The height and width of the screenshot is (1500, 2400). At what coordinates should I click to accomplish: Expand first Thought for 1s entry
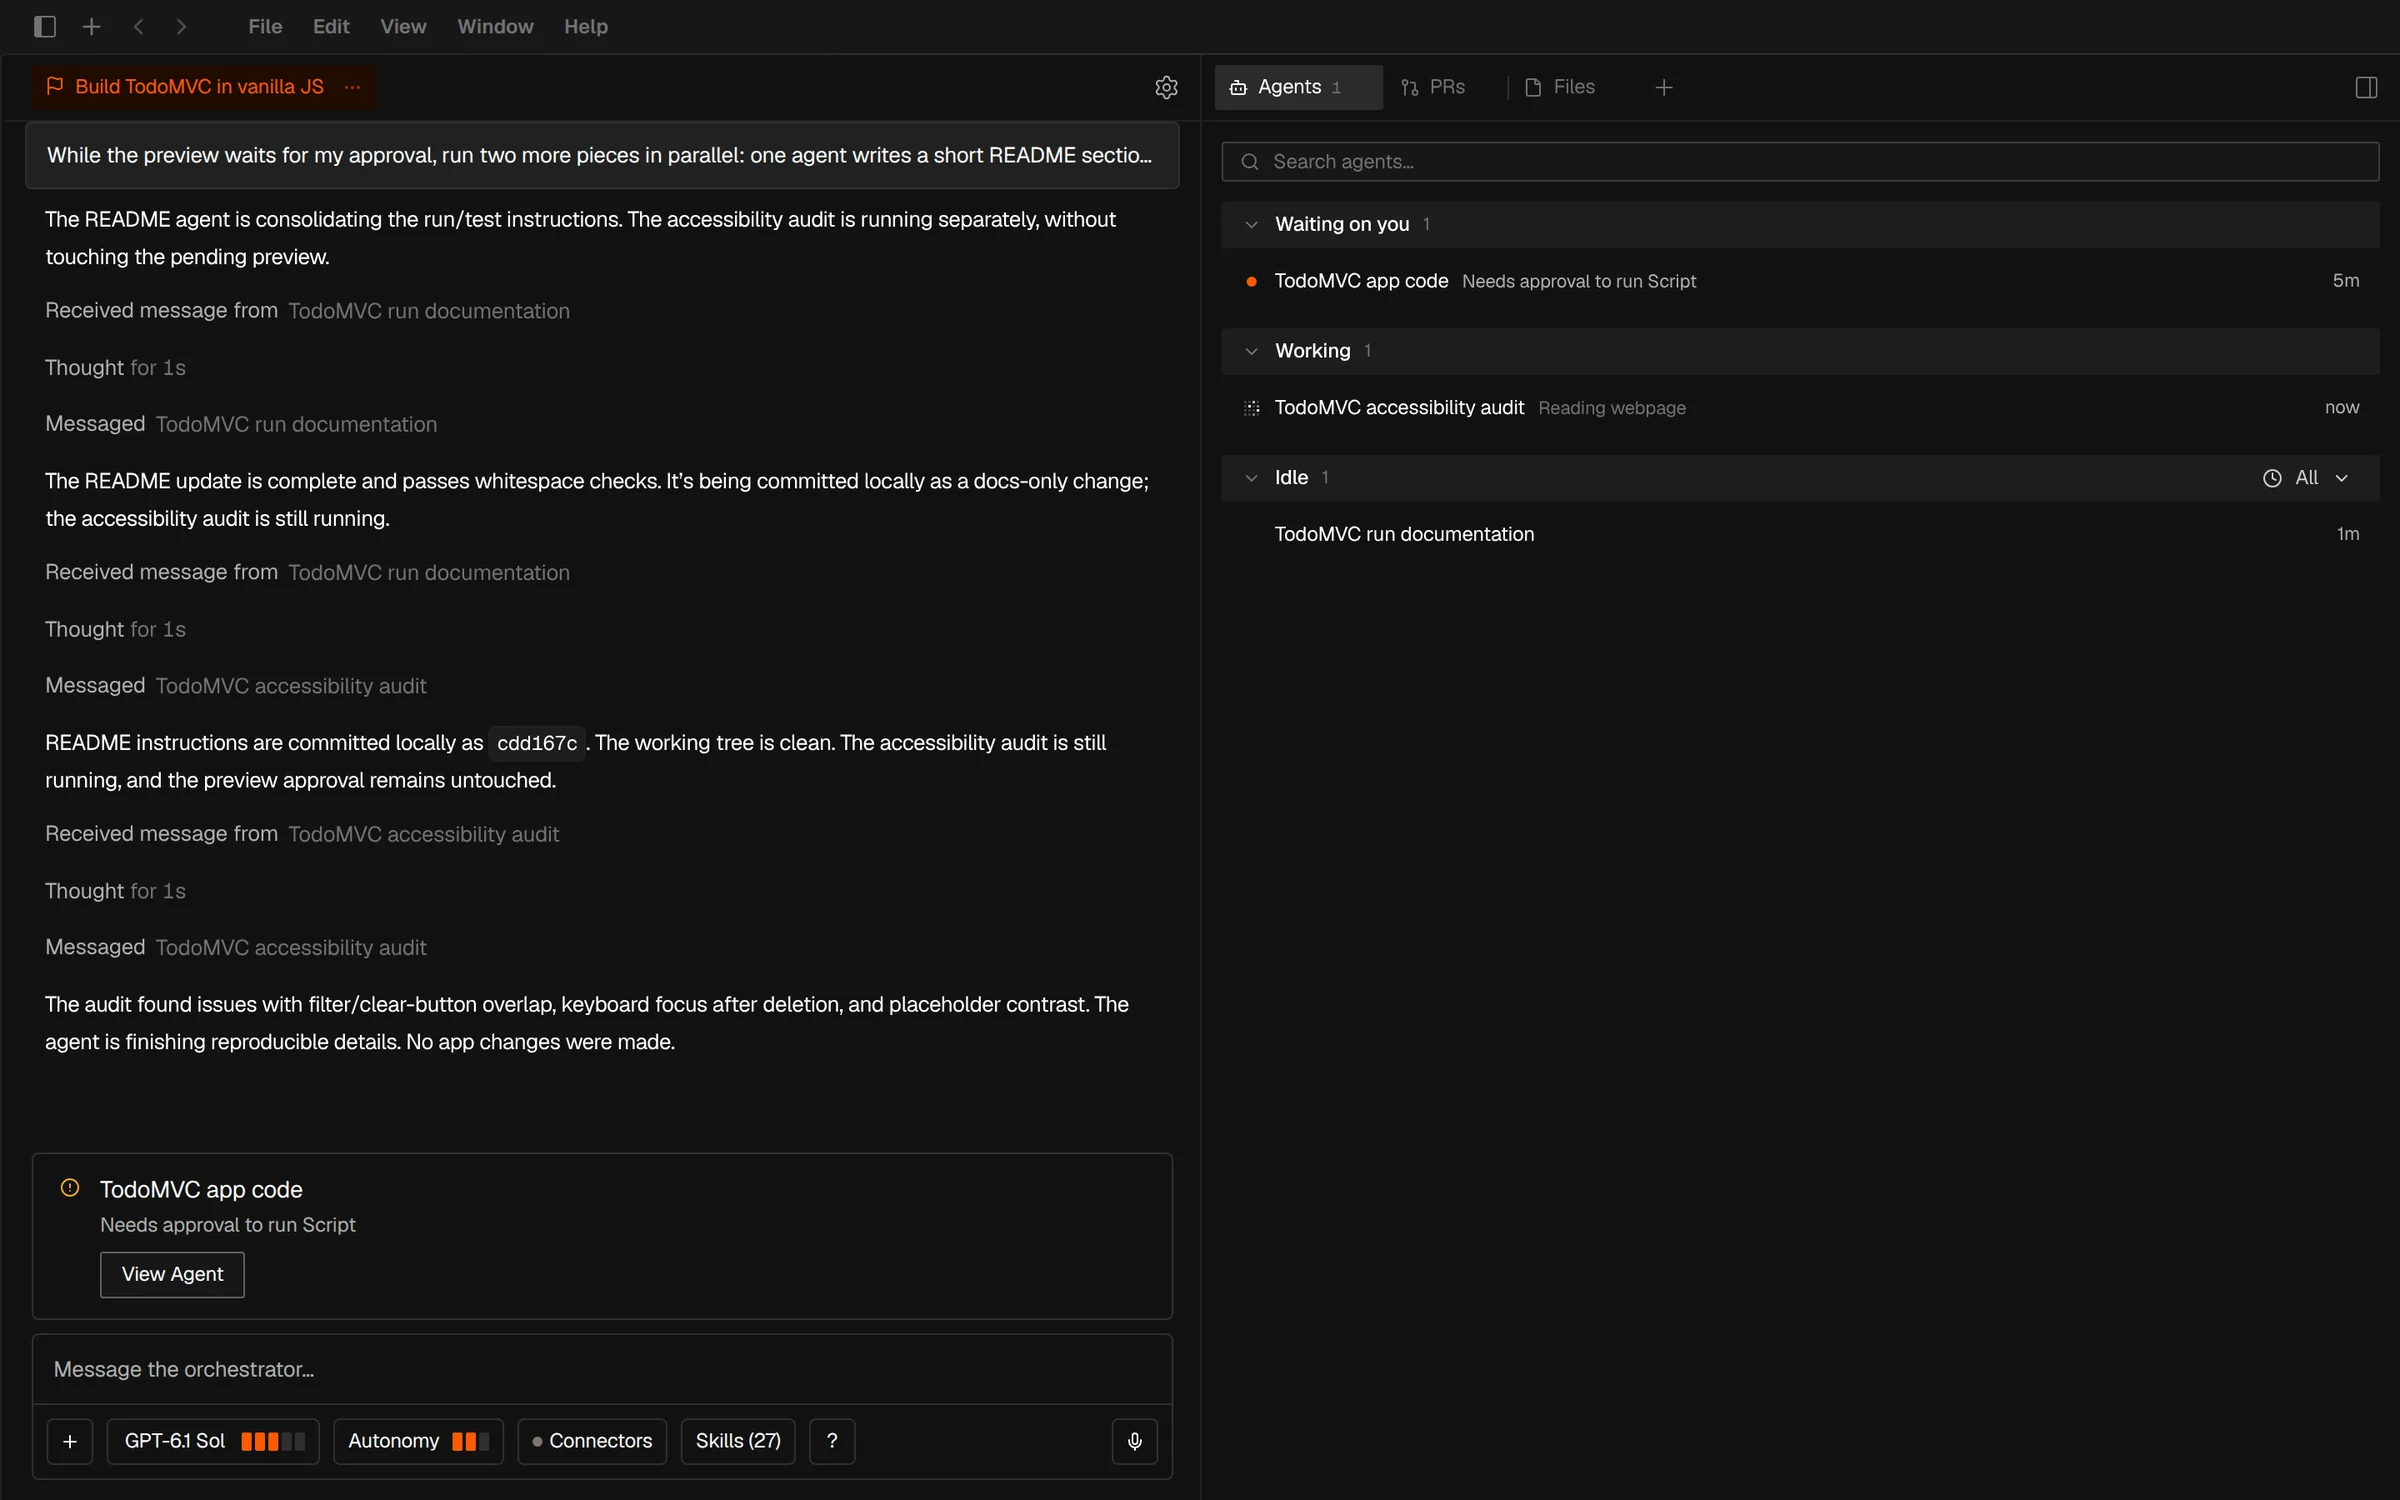[x=115, y=368]
